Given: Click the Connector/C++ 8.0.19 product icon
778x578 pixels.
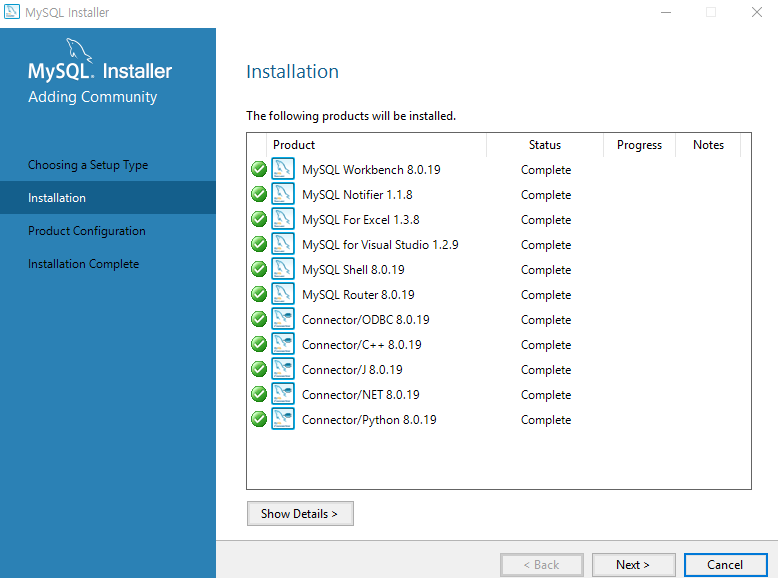Looking at the screenshot, I should point(283,344).
